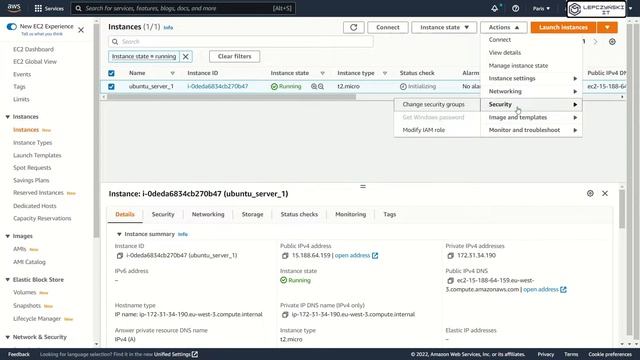Collapse the Actions dropdown
The width and height of the screenshot is (640, 360).
504,27
